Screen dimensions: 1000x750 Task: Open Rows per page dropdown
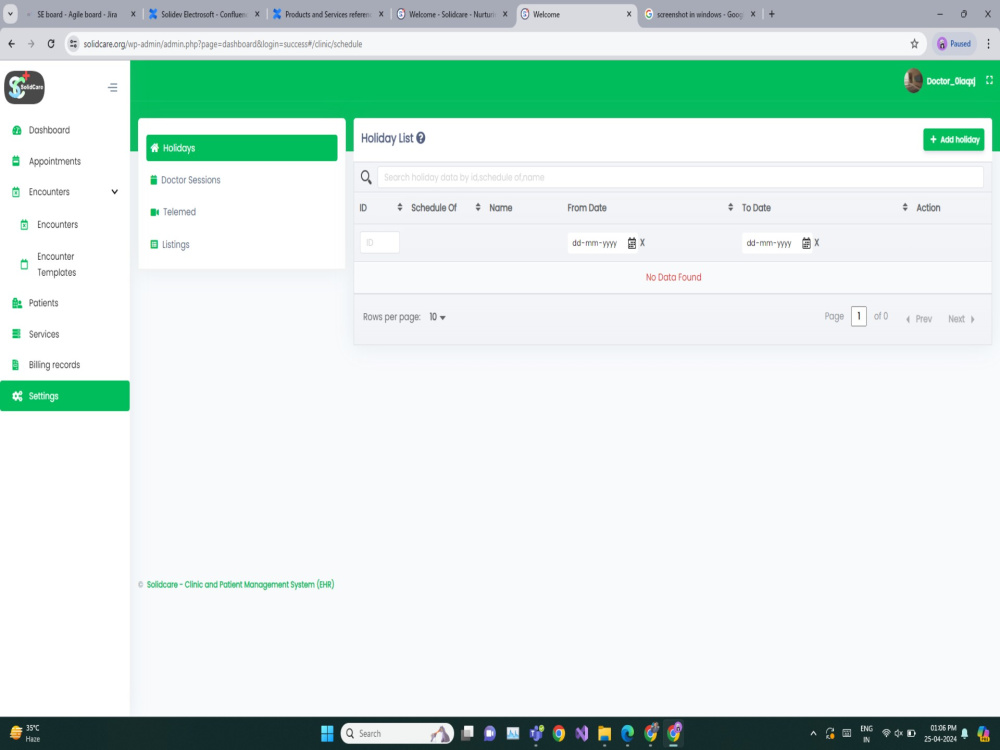point(438,317)
